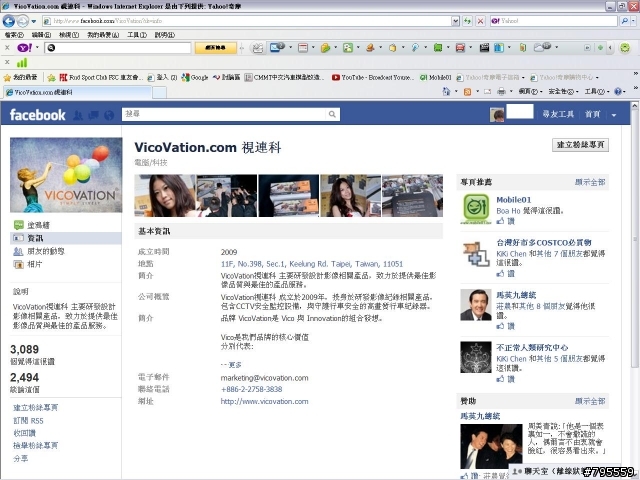Open the 說明 menu
Image resolution: width=640 pixels, height=480 pixels.
click(164, 35)
